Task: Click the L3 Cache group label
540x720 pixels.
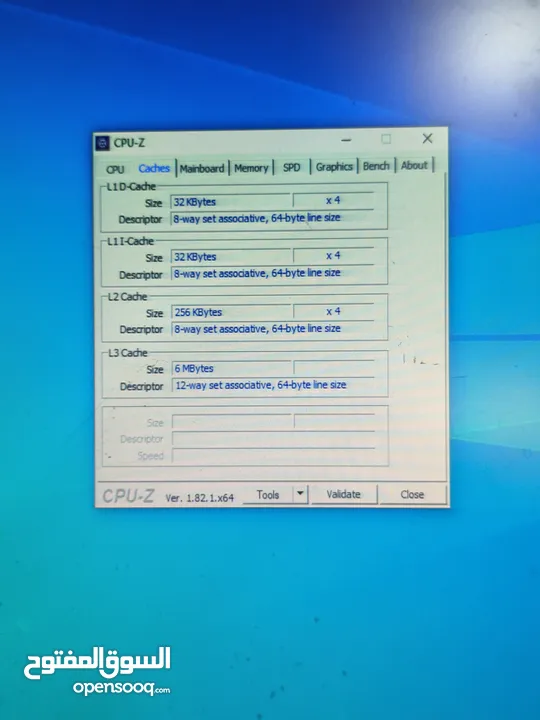Action: tap(128, 353)
